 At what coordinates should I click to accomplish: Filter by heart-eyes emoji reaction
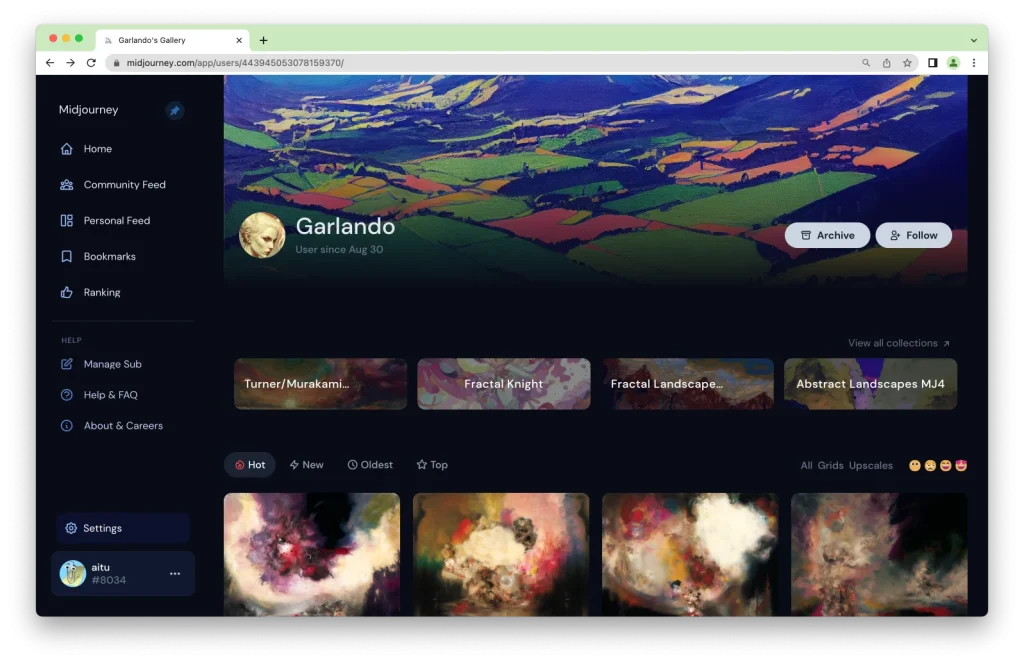961,466
